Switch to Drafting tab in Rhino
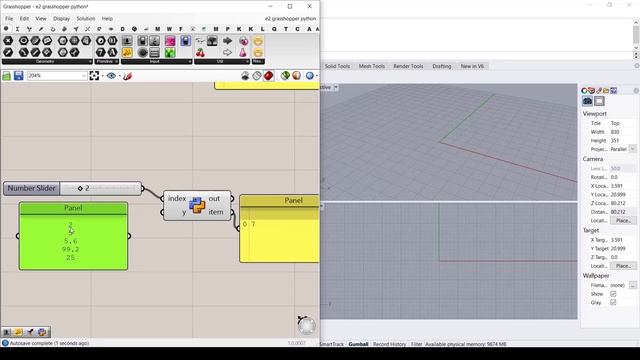This screenshot has width=640, height=360. click(442, 66)
